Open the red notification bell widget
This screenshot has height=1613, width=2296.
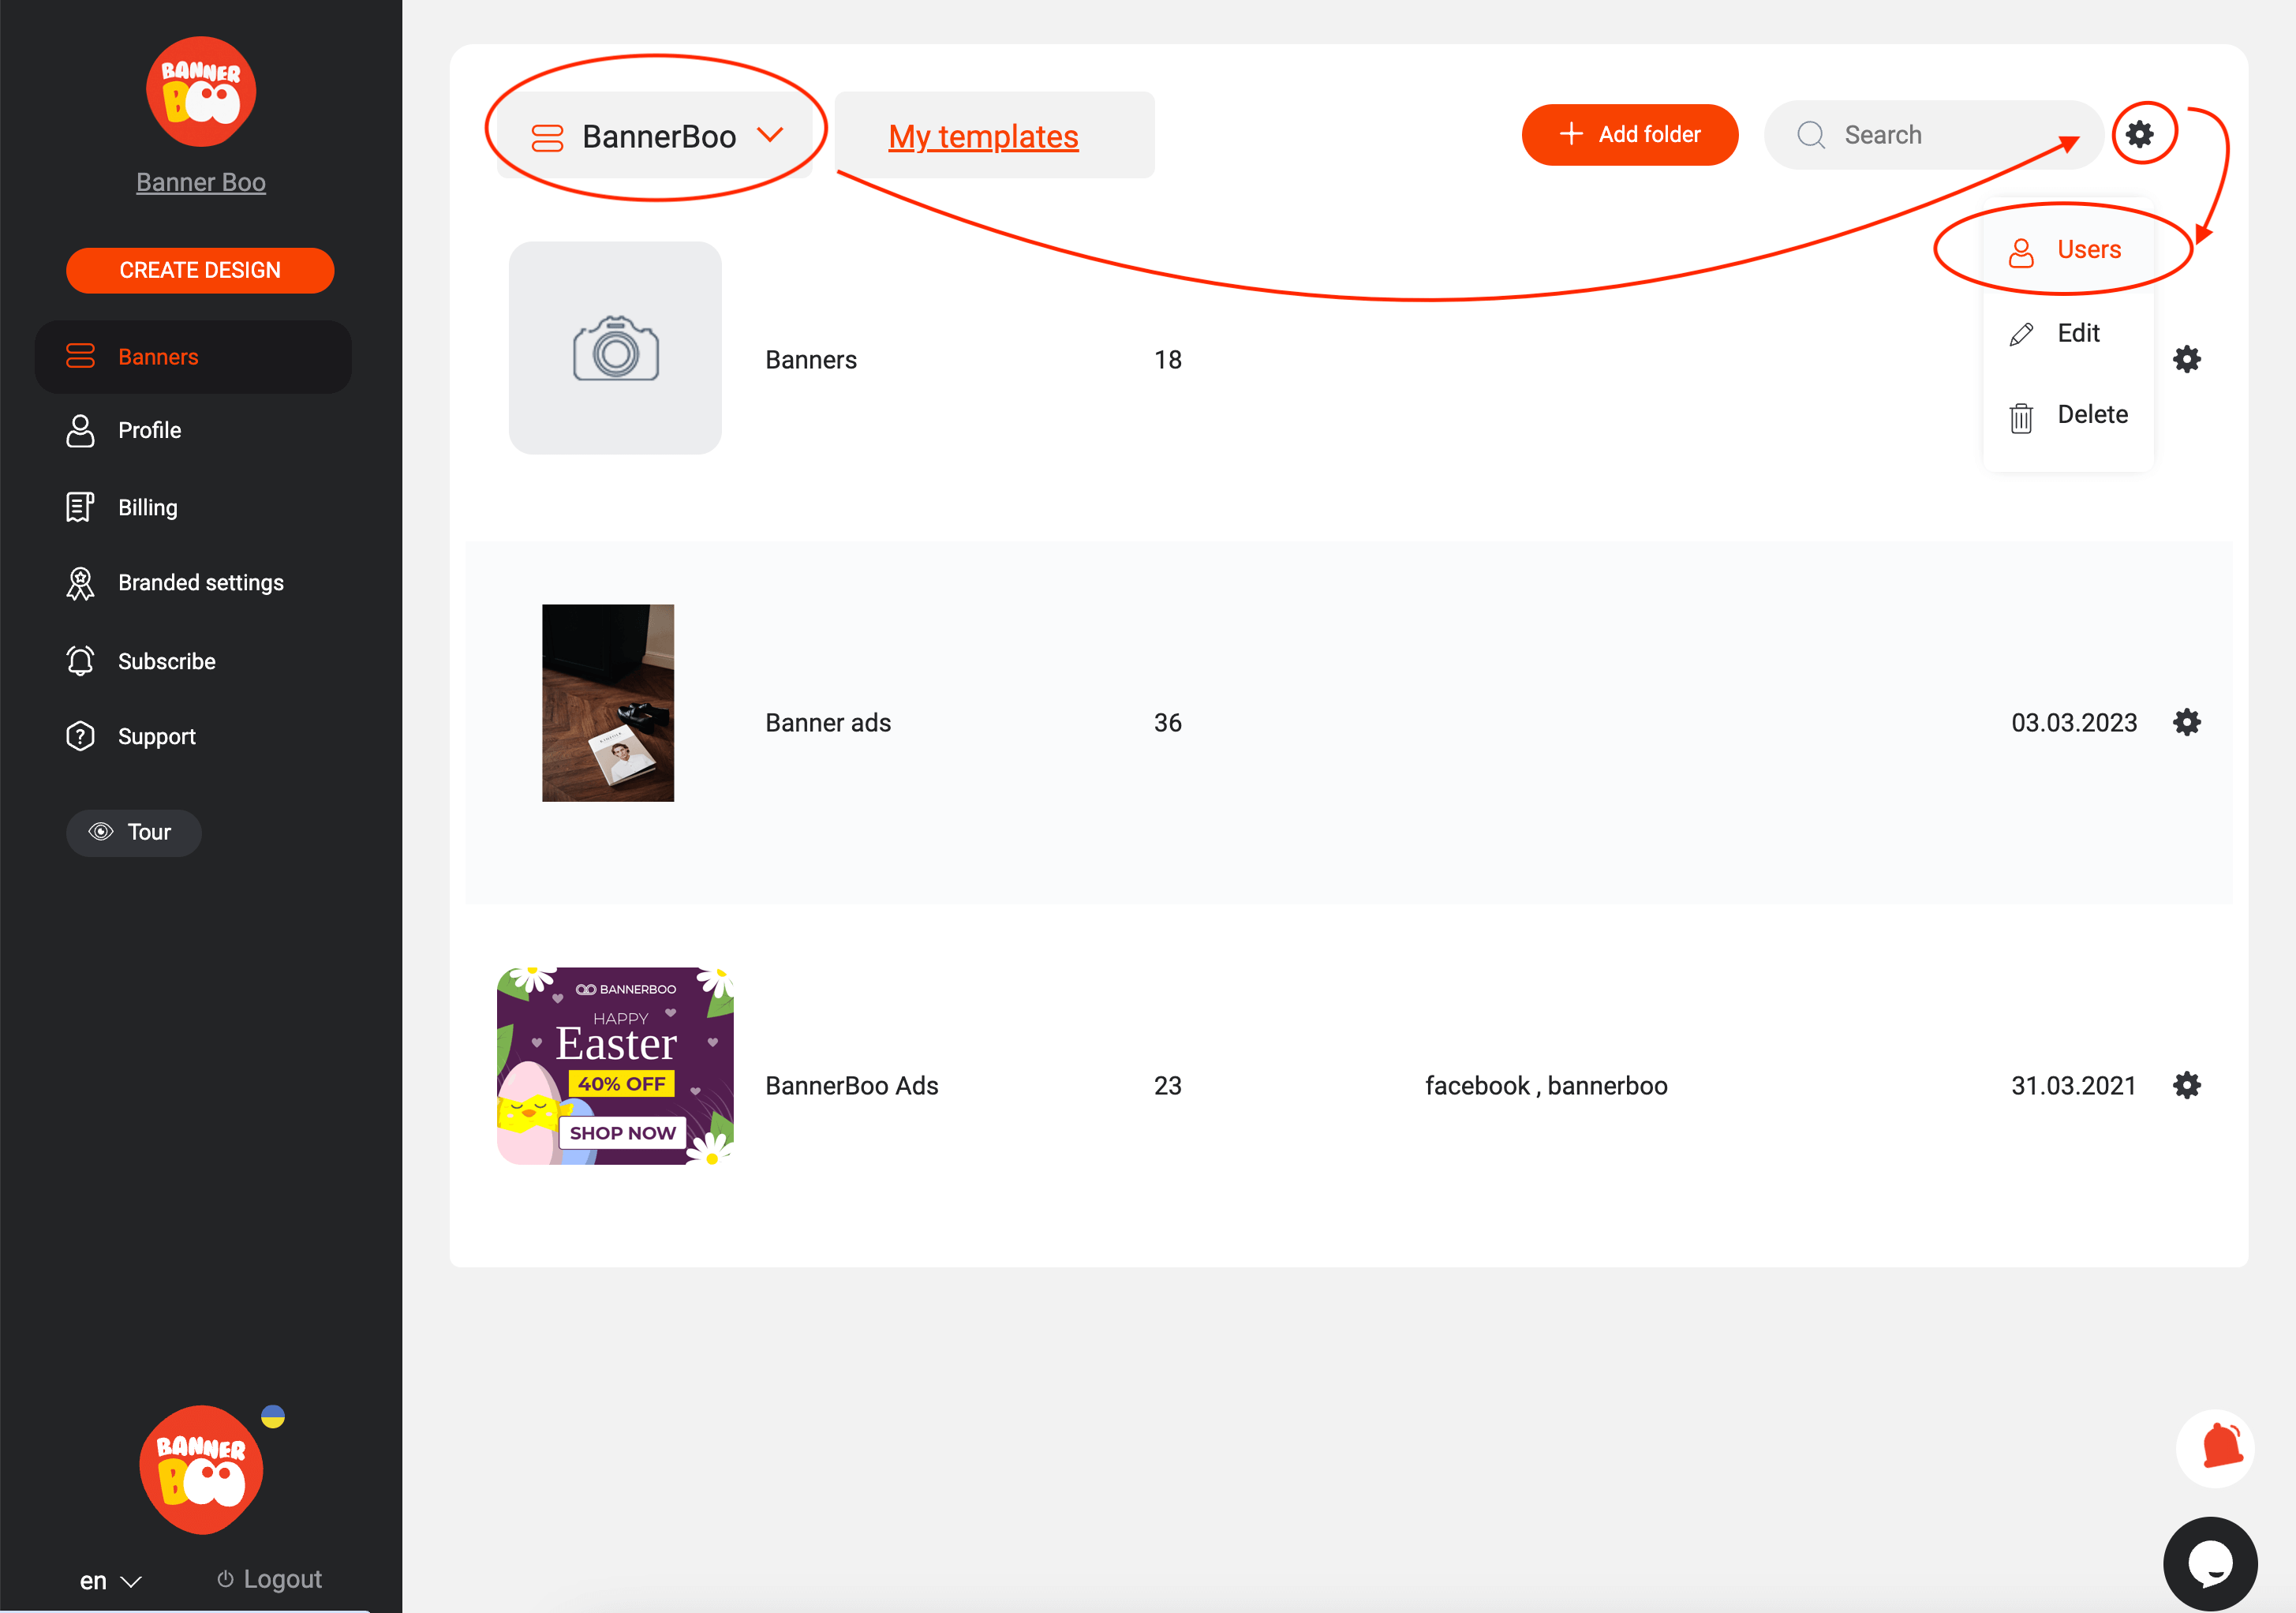click(2215, 1448)
